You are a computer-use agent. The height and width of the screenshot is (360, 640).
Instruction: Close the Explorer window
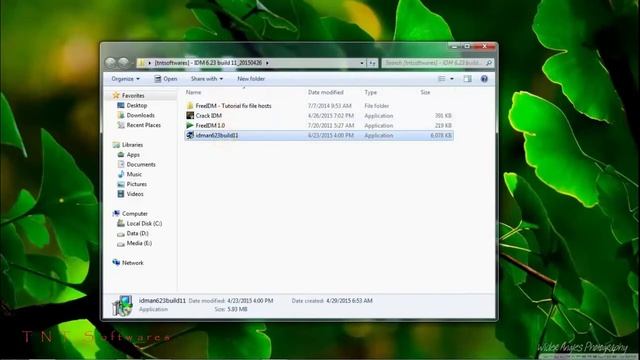[484, 46]
